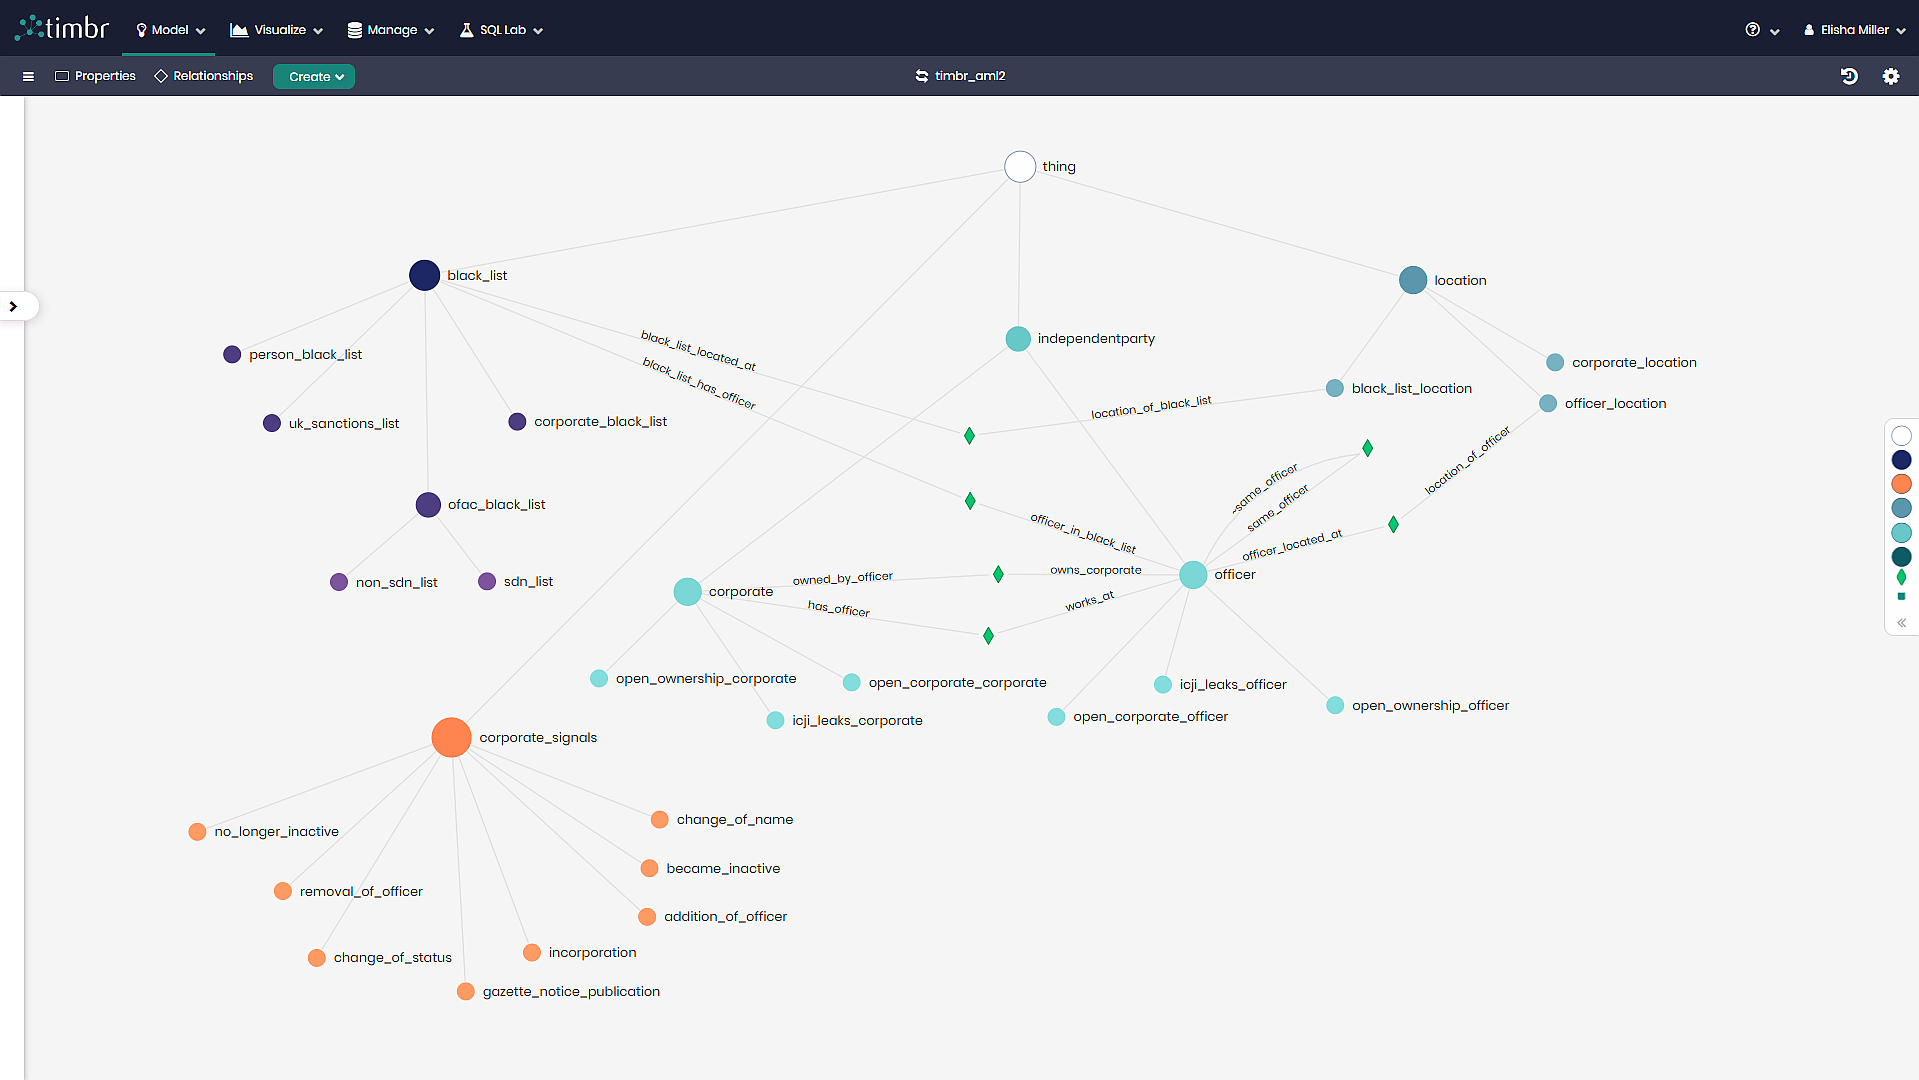Select the officer_location node

click(x=1548, y=404)
